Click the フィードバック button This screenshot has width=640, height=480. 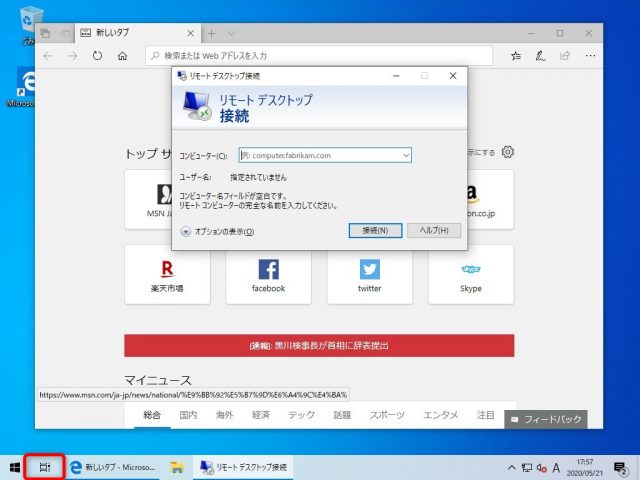[x=546, y=419]
